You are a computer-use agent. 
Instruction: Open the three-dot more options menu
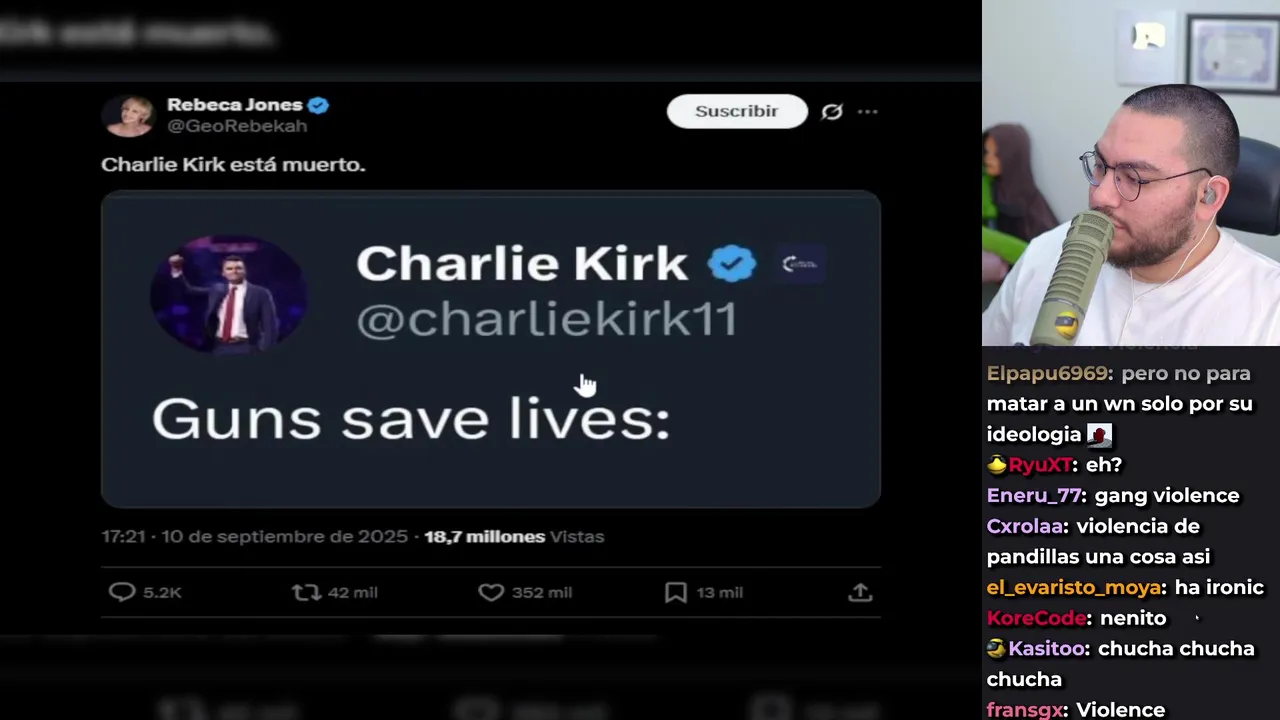867,112
